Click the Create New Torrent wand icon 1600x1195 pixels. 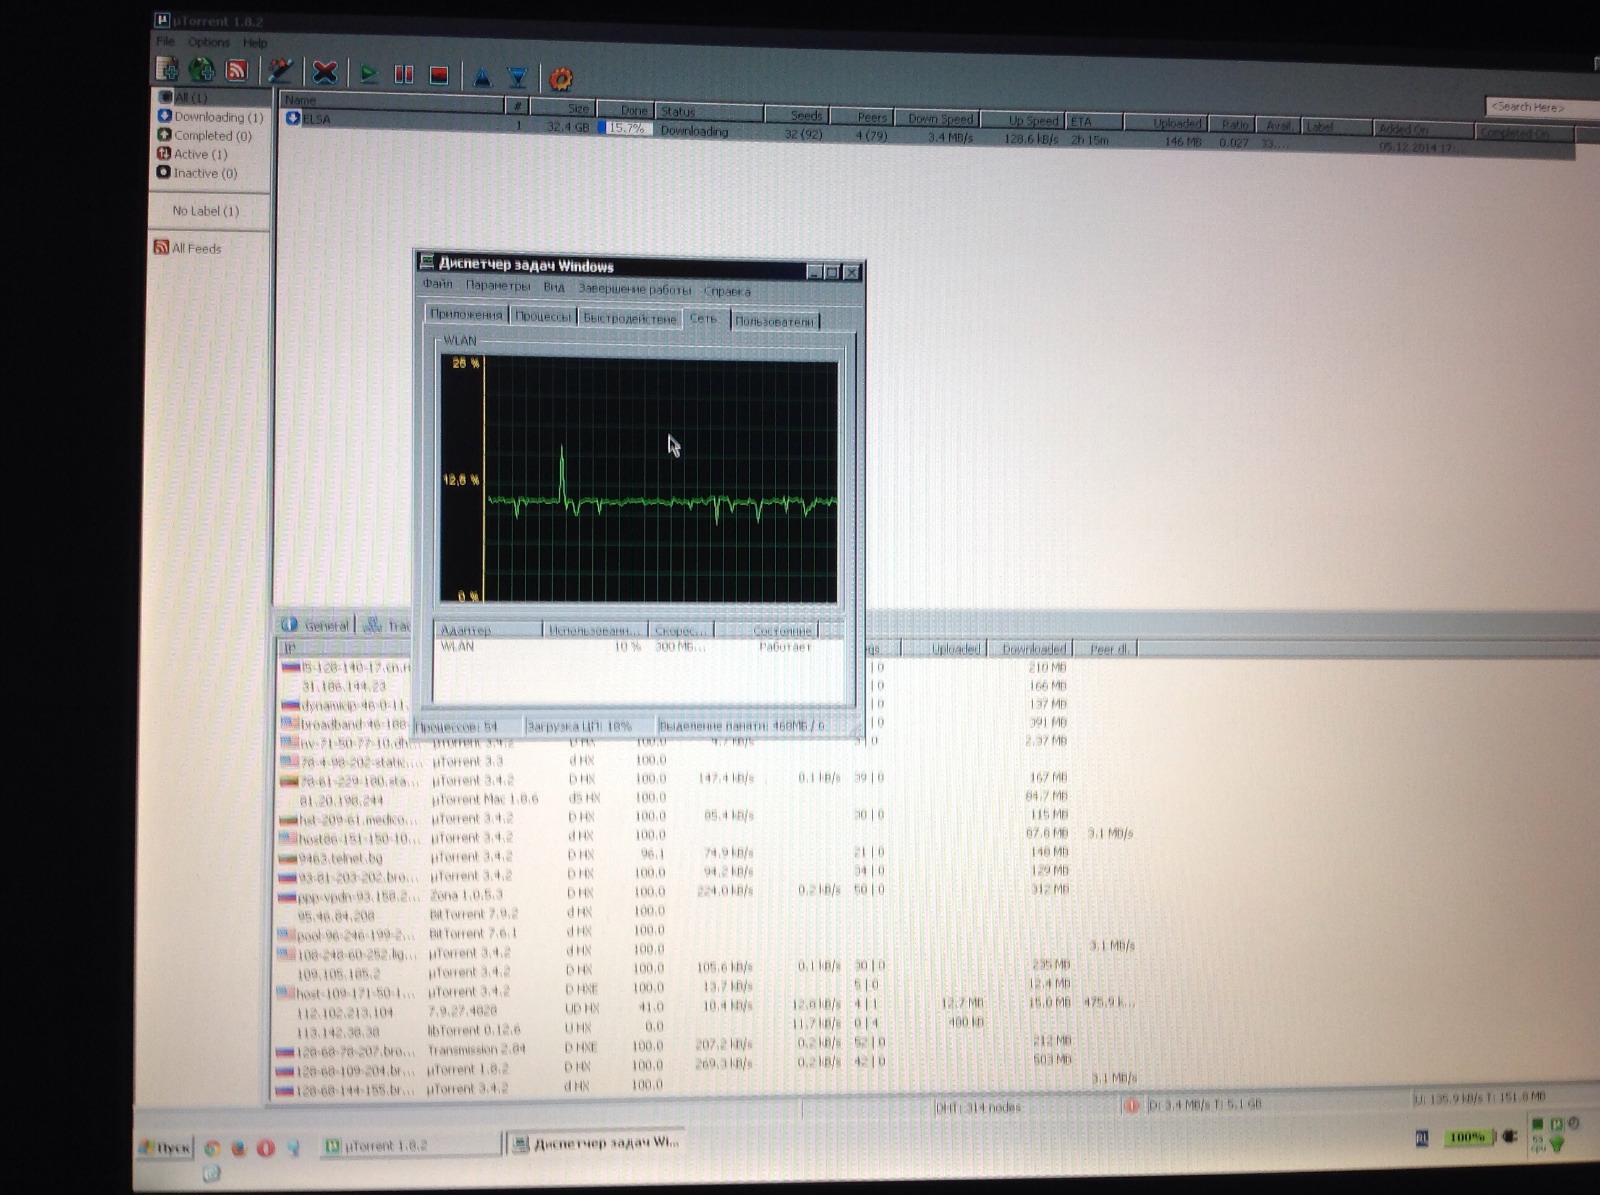click(281, 71)
